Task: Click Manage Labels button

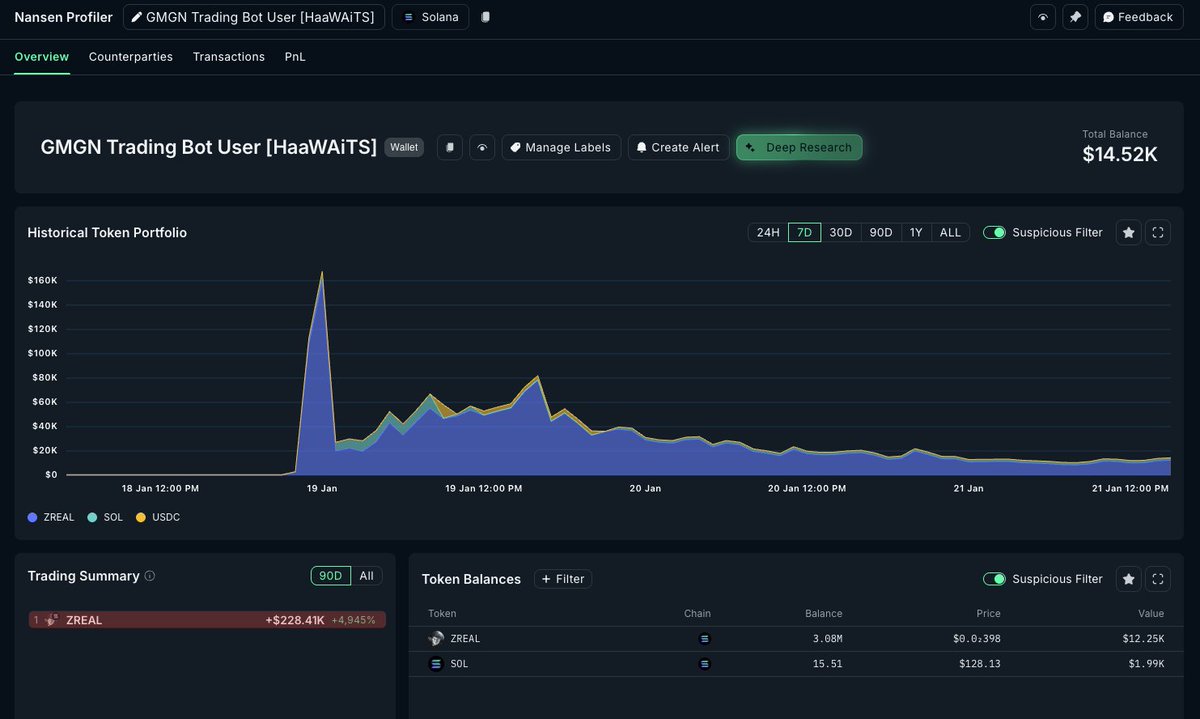Action: (x=561, y=147)
